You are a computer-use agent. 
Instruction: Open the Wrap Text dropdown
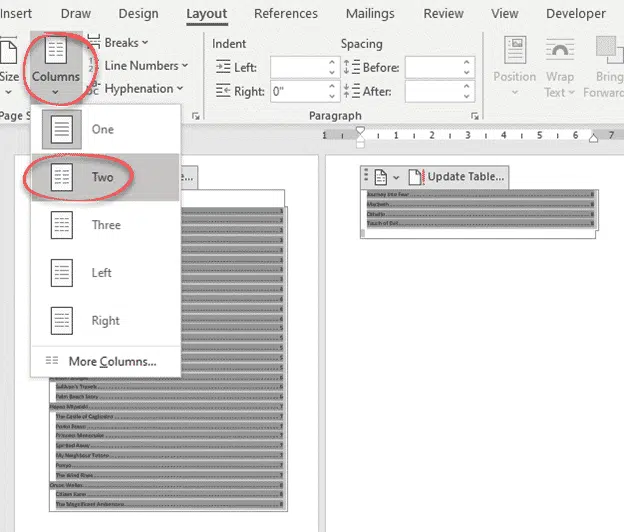pos(560,67)
